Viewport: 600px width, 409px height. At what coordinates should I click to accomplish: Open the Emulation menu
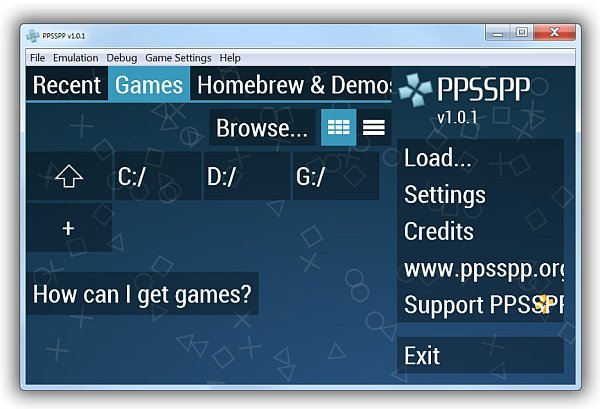pyautogui.click(x=75, y=58)
